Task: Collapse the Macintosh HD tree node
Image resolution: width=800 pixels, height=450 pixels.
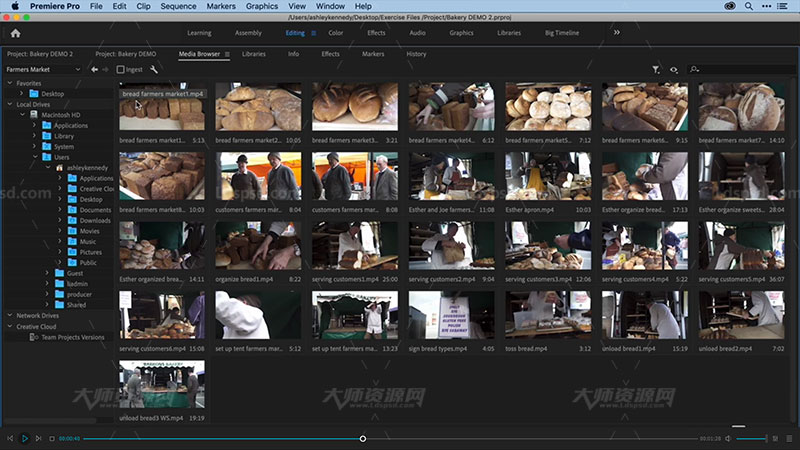Action: tap(22, 115)
